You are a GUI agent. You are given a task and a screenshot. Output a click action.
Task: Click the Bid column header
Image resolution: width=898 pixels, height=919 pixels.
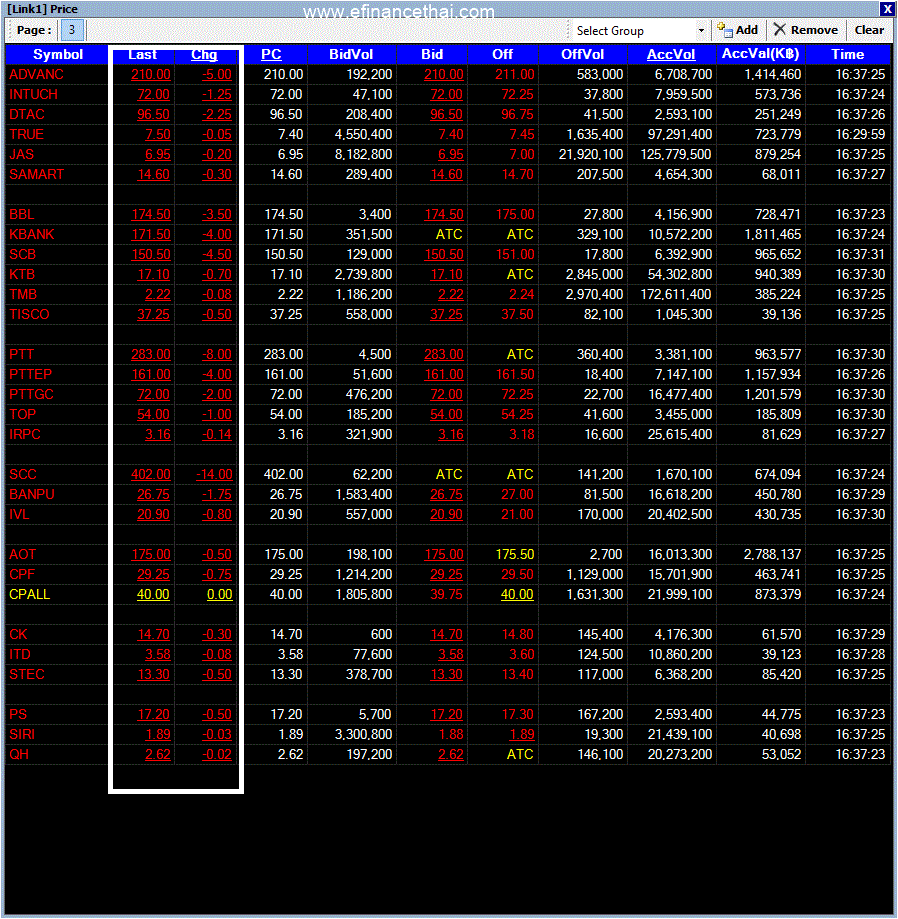432,55
